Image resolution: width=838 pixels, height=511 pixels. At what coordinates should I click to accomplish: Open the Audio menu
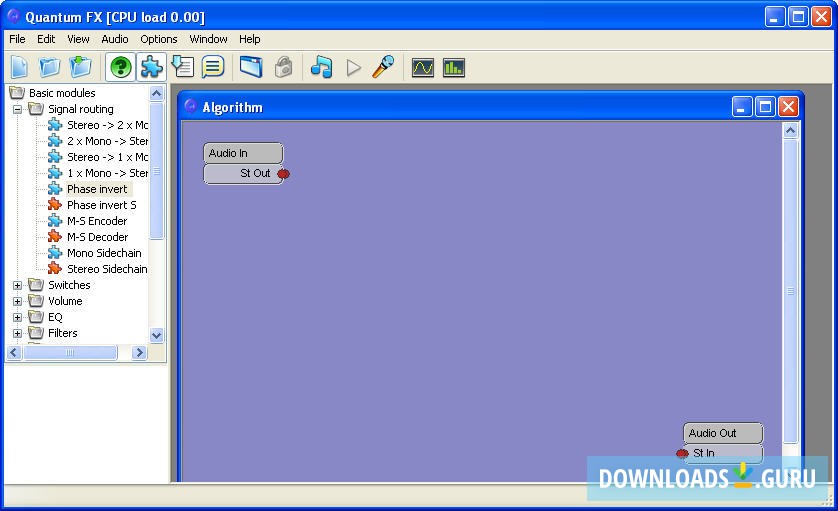tap(115, 39)
